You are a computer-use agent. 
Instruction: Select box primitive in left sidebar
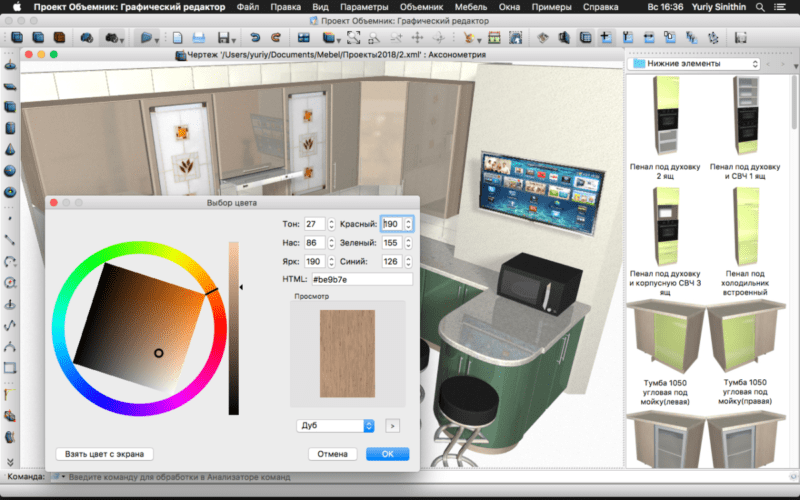coord(10,107)
